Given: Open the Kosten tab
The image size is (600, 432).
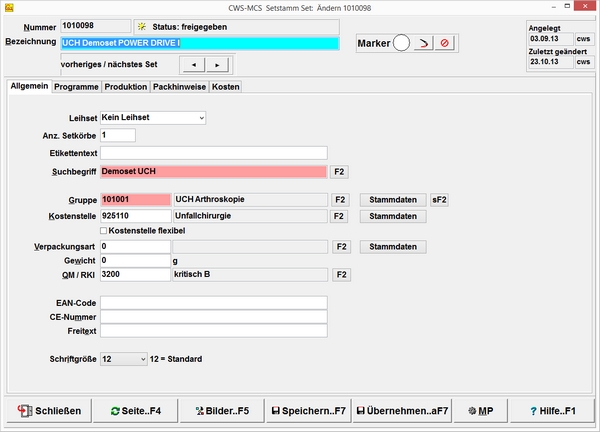Looking at the screenshot, I should click(x=225, y=87).
